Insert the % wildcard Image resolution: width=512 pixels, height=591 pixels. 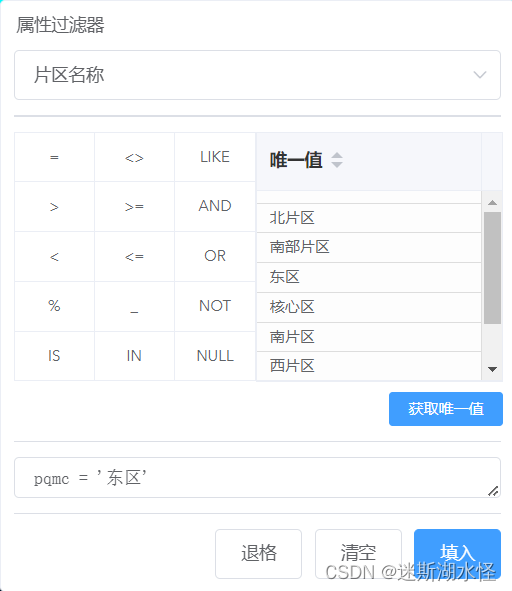[x=54, y=306]
